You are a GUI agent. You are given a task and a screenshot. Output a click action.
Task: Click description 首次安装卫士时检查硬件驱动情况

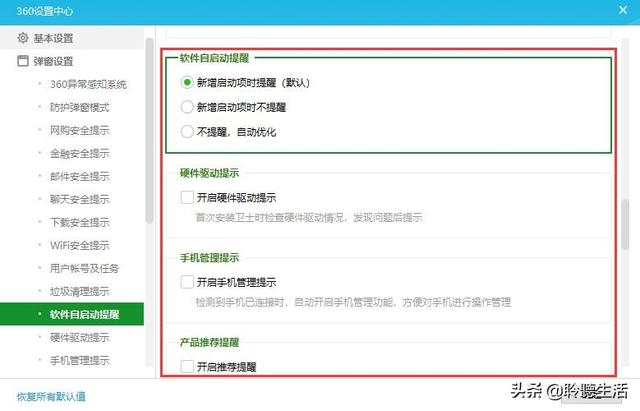click(x=309, y=218)
